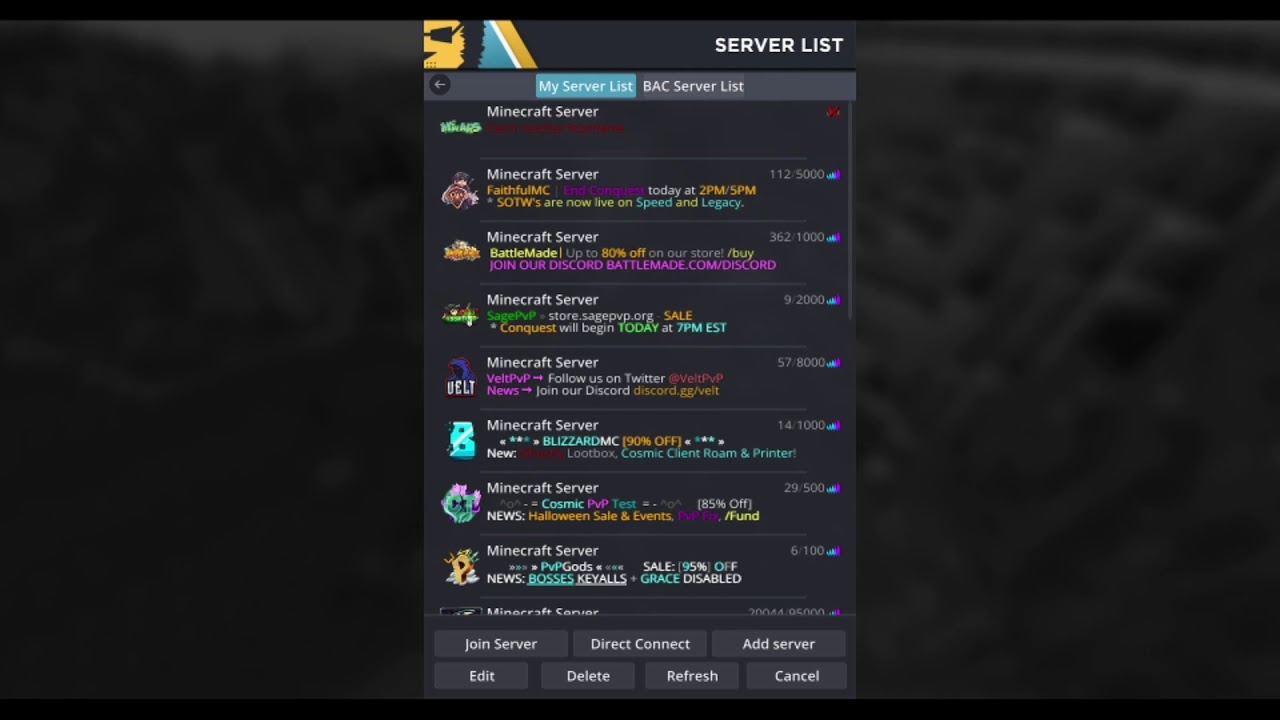The width and height of the screenshot is (1280, 720).
Task: Switch to the My Server List tab
Action: point(585,86)
